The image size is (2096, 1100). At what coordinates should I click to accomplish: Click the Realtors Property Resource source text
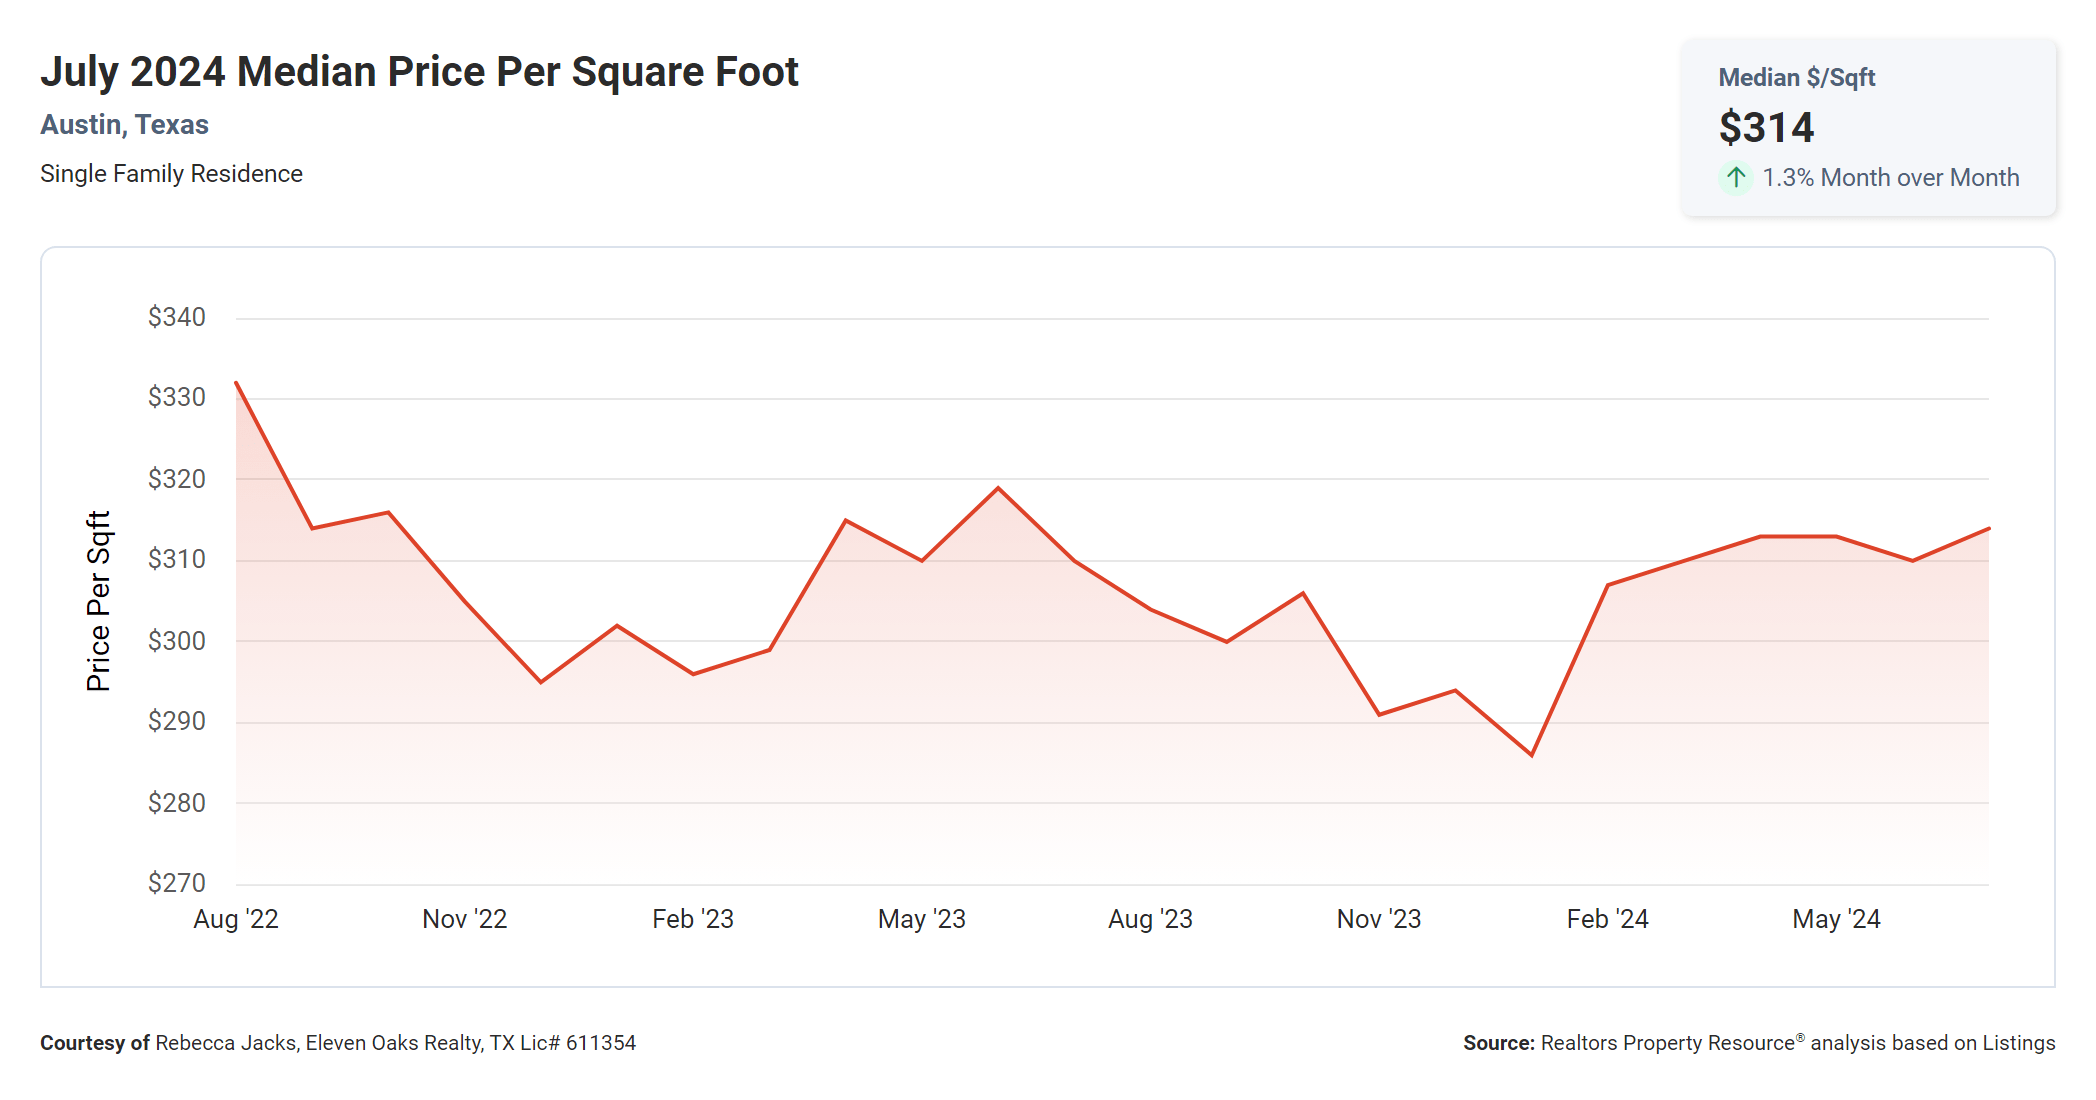tap(1758, 1042)
